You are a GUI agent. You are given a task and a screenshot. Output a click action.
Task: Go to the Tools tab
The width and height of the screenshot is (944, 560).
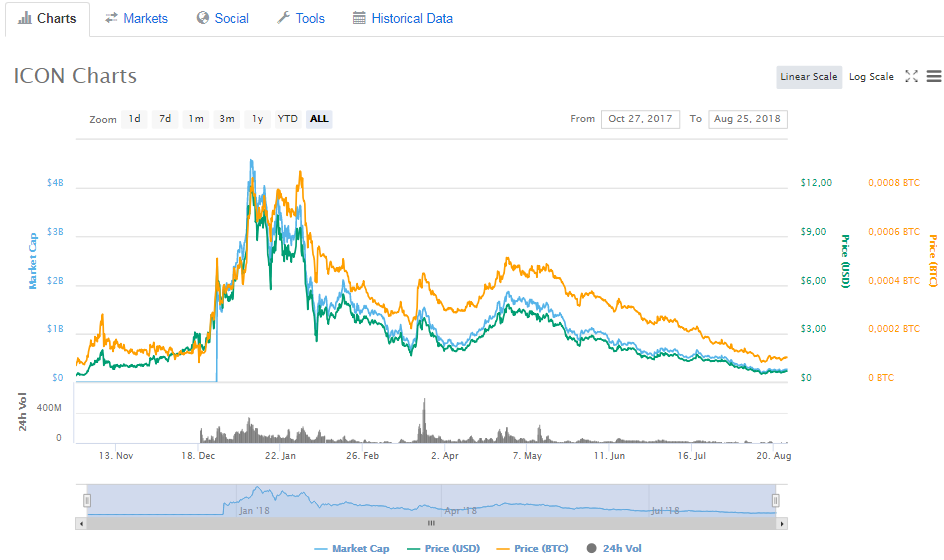tap(301, 19)
